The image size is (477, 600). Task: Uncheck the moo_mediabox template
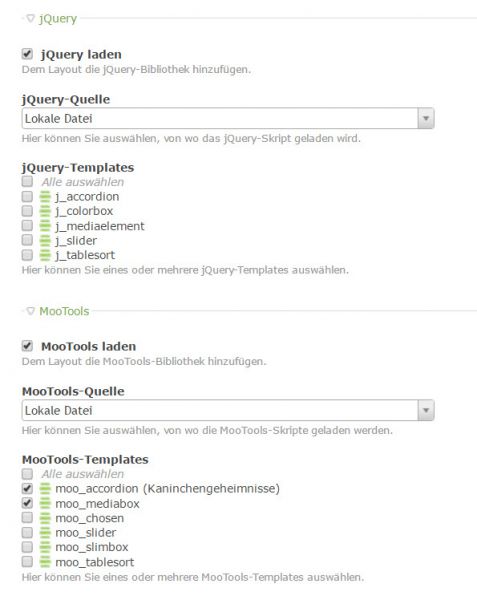tap(27, 503)
